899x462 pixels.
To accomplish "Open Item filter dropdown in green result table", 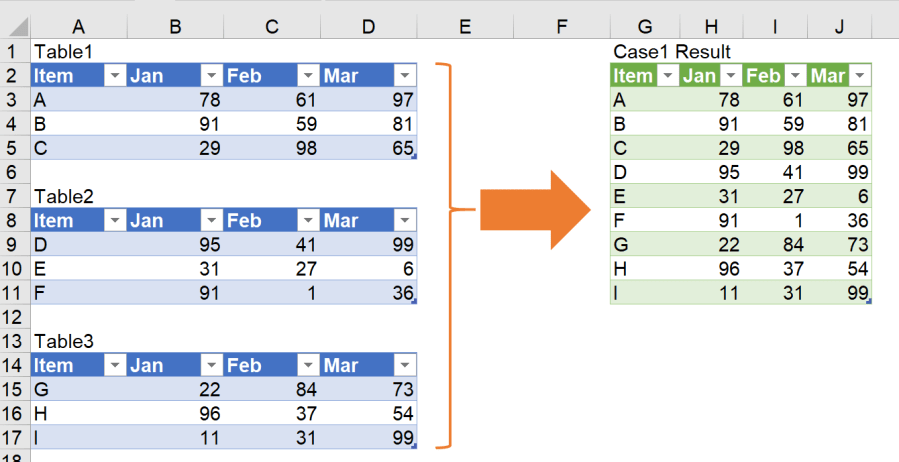I will [x=665, y=76].
